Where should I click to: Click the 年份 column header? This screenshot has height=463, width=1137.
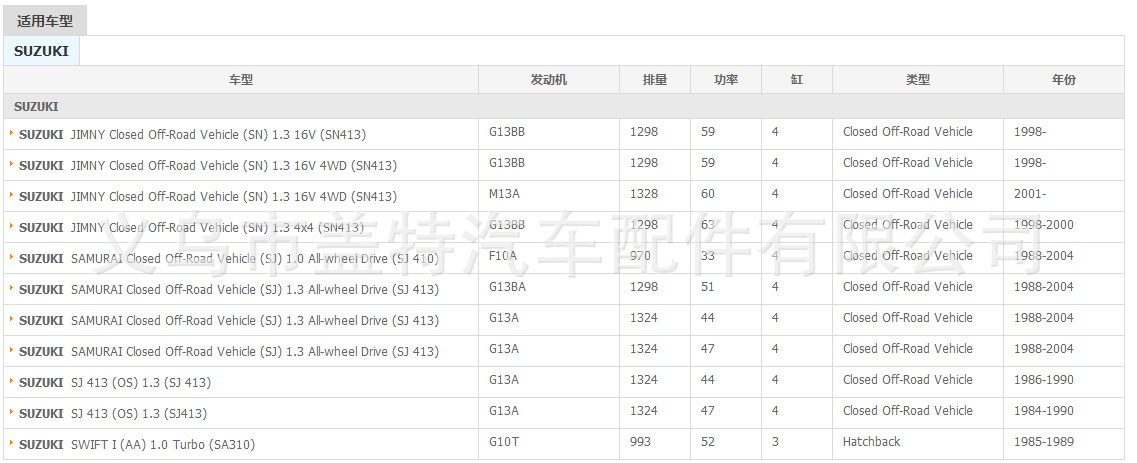tap(1064, 80)
